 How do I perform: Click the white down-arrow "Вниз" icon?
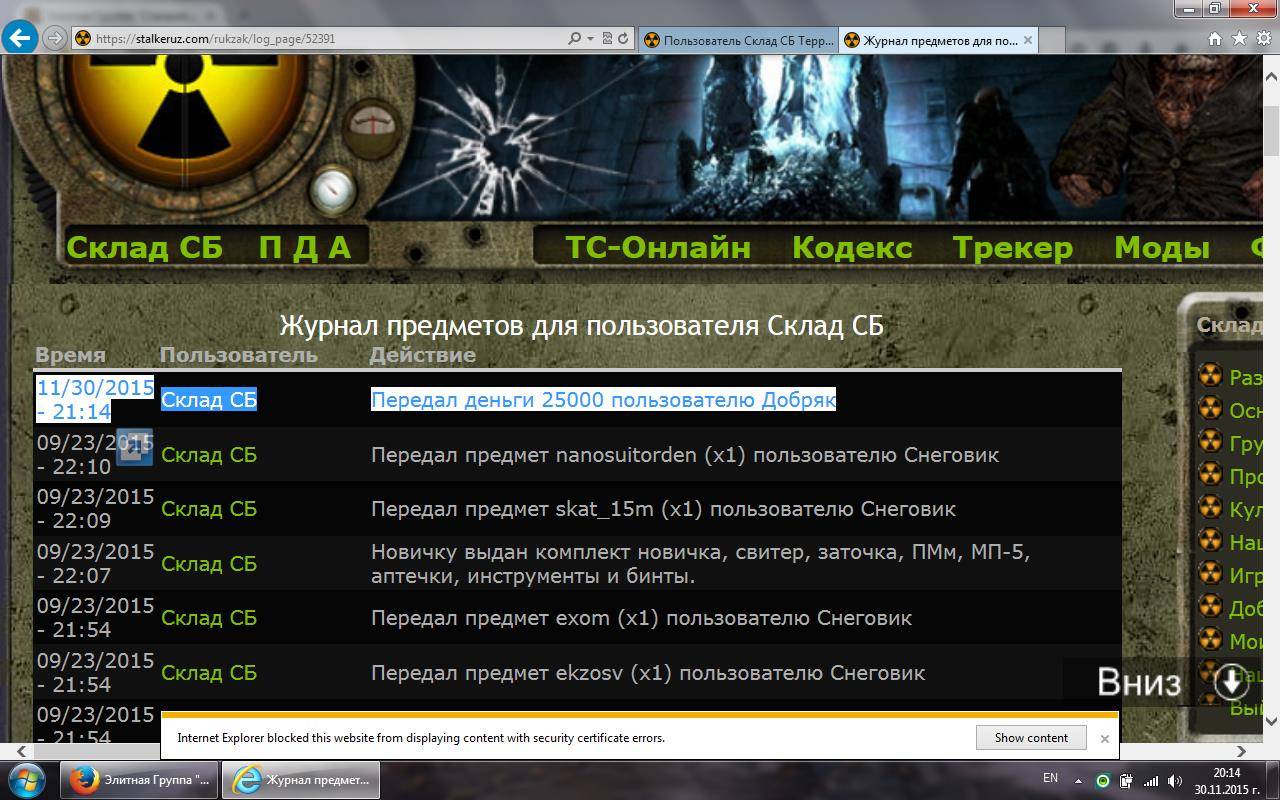click(1231, 680)
